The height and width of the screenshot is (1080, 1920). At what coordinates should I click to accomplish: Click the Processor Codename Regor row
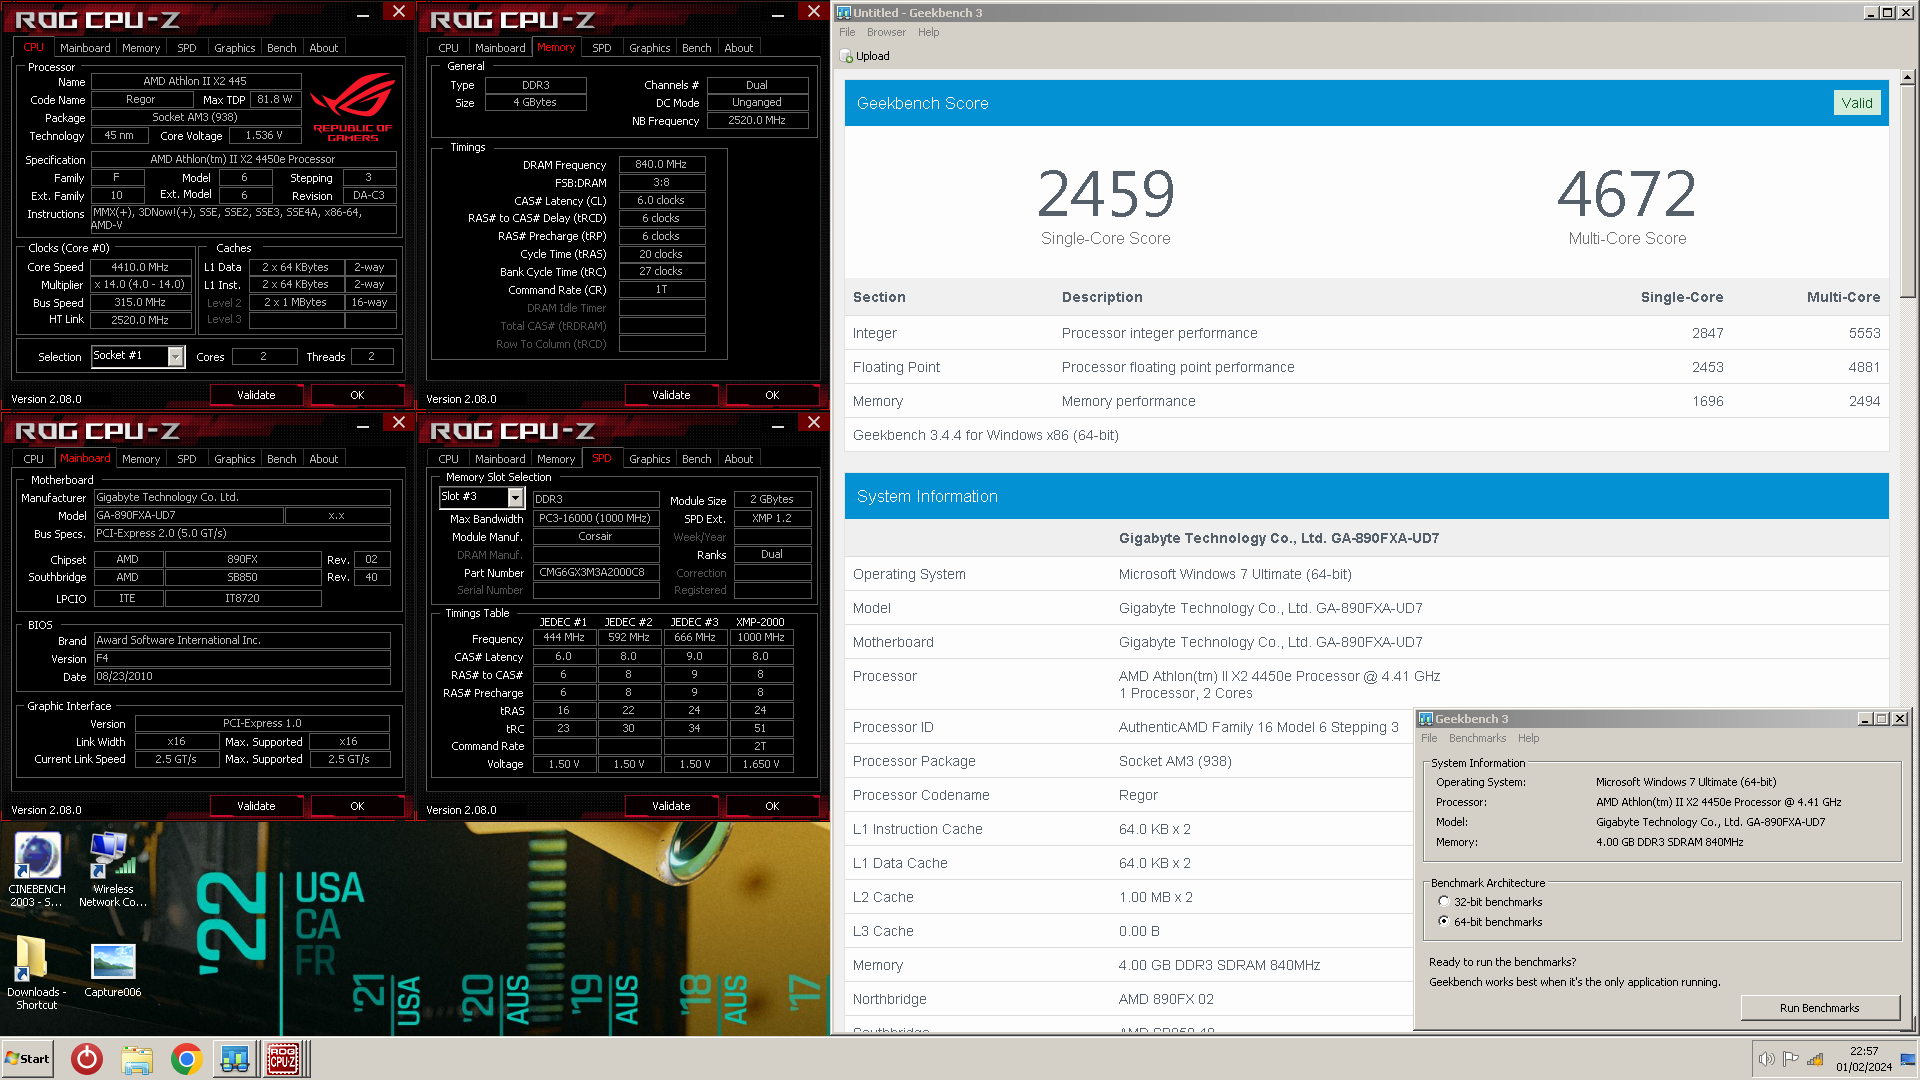(1129, 795)
